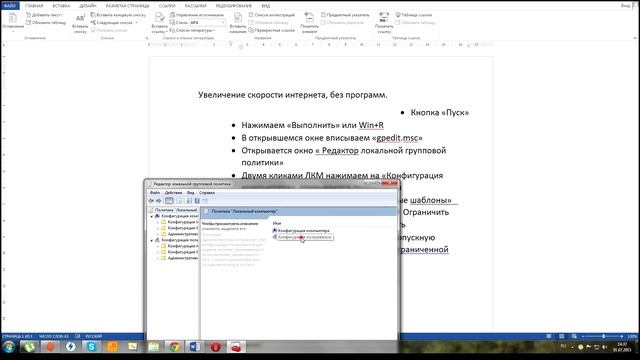The height and width of the screenshot is (360, 640).
Task: Click Предметный указатель
Action: [x=345, y=15]
